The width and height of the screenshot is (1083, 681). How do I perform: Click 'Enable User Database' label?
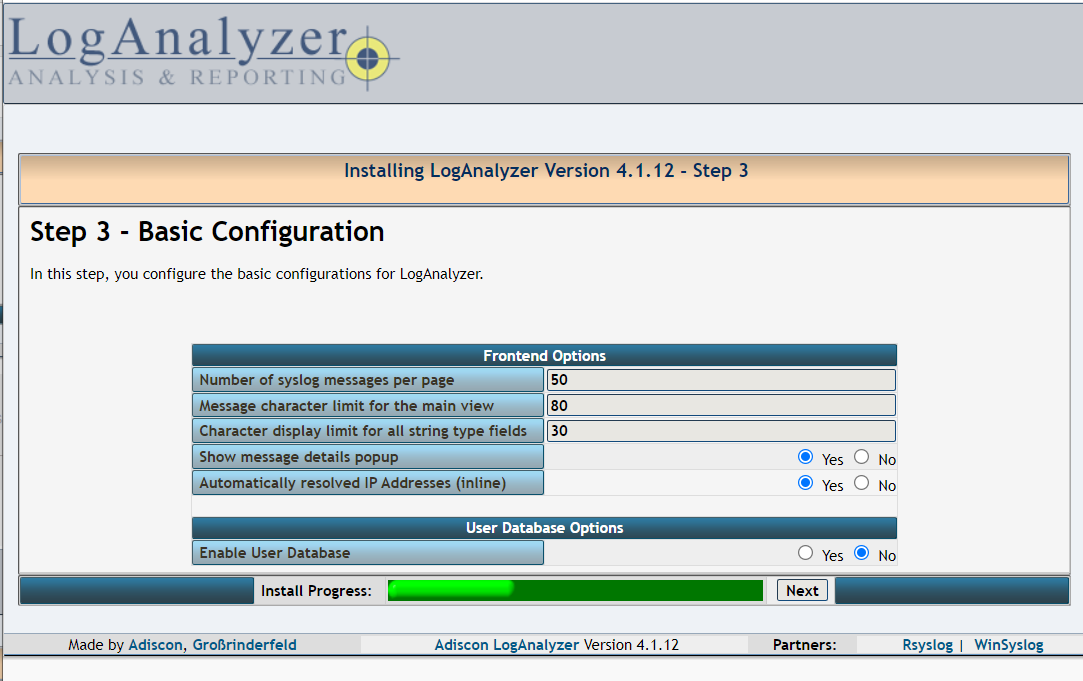[x=274, y=553]
